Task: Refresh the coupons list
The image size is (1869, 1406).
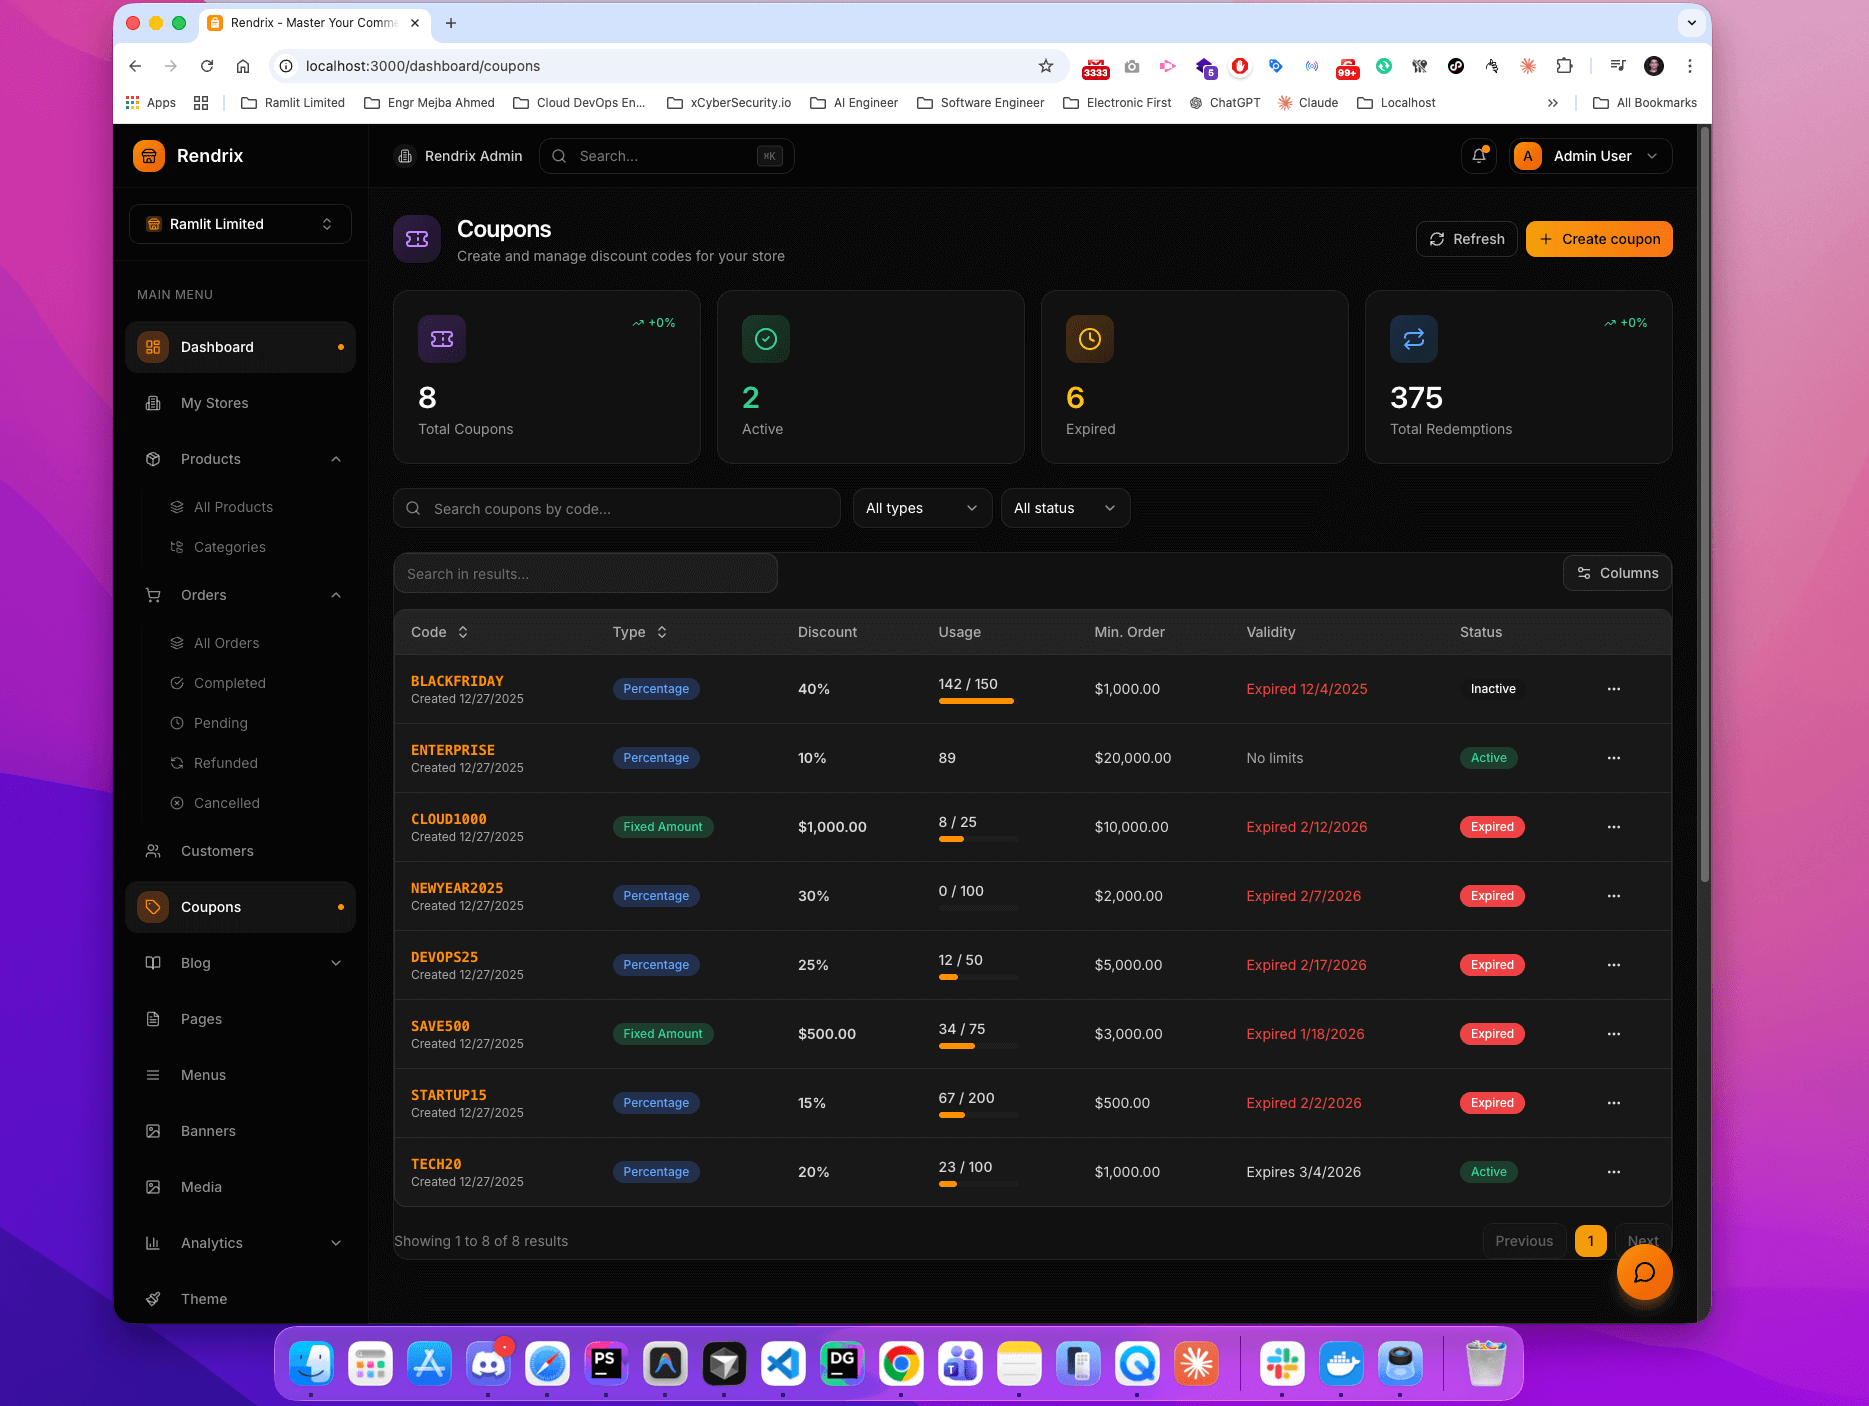Action: point(1466,239)
